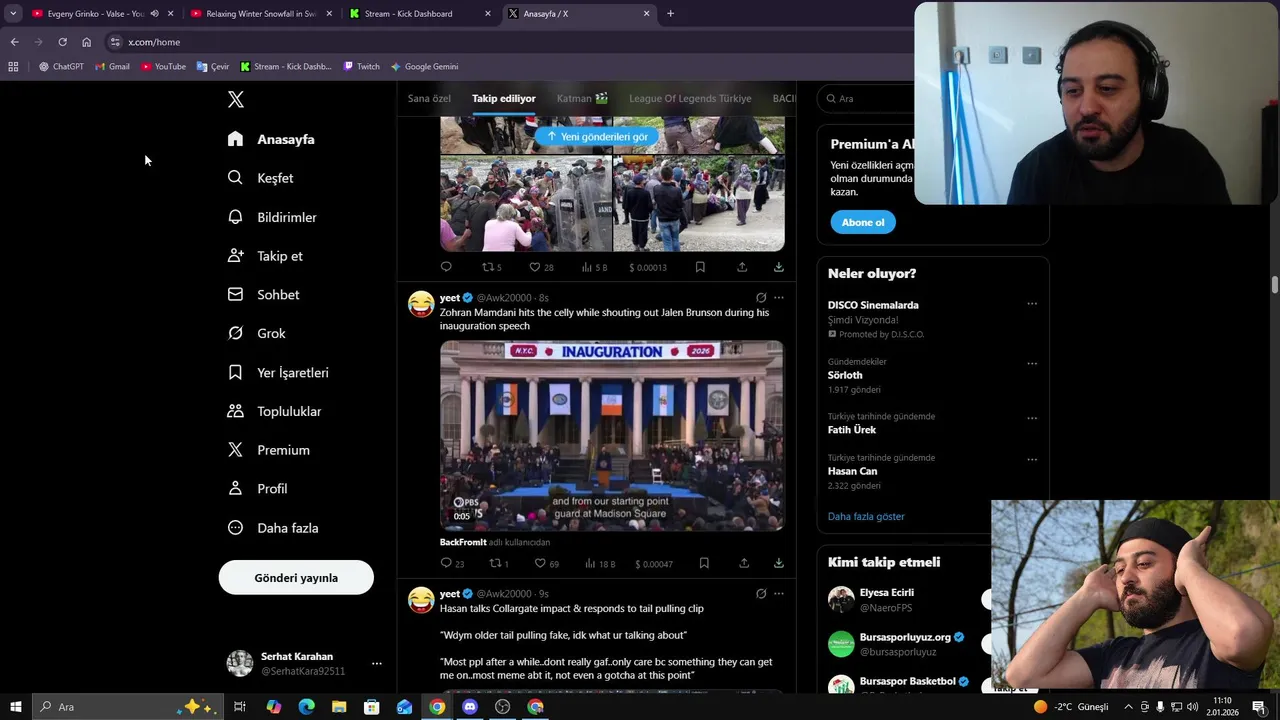
Task: Open ChatGPT bookmark
Action: pos(61,66)
